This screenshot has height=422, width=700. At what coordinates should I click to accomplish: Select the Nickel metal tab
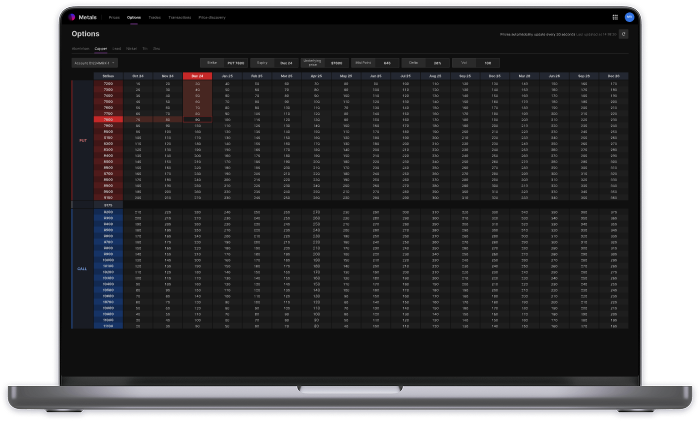131,47
